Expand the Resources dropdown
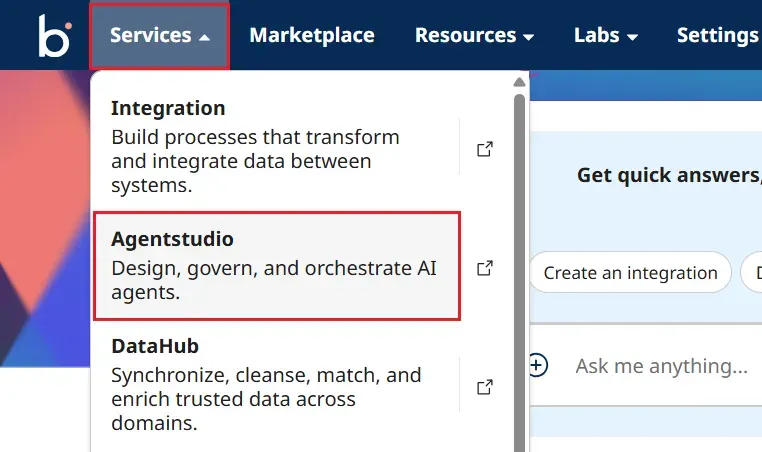Screen dimensions: 762x452 474,36
